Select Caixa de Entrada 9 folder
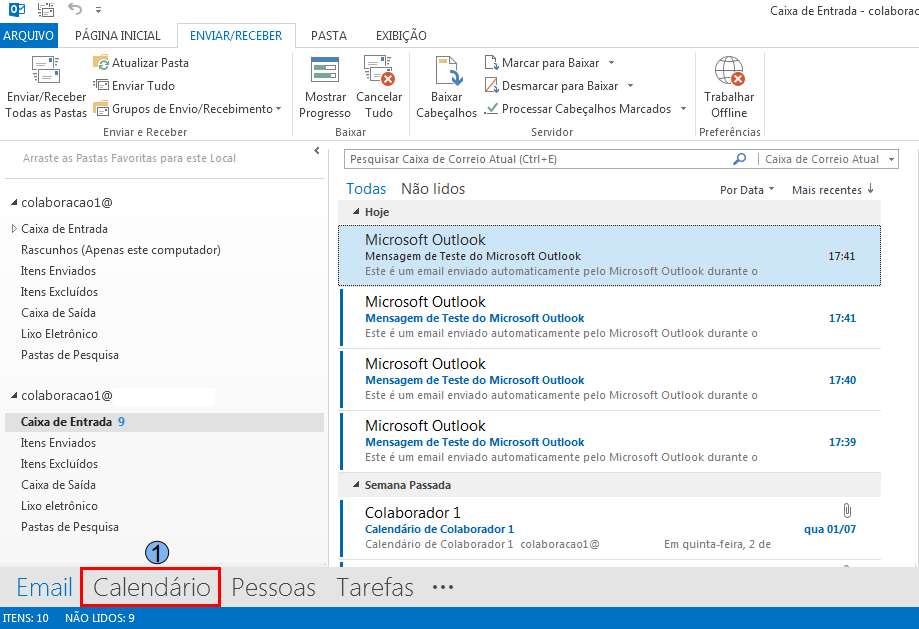This screenshot has height=629, width=919. click(164, 422)
